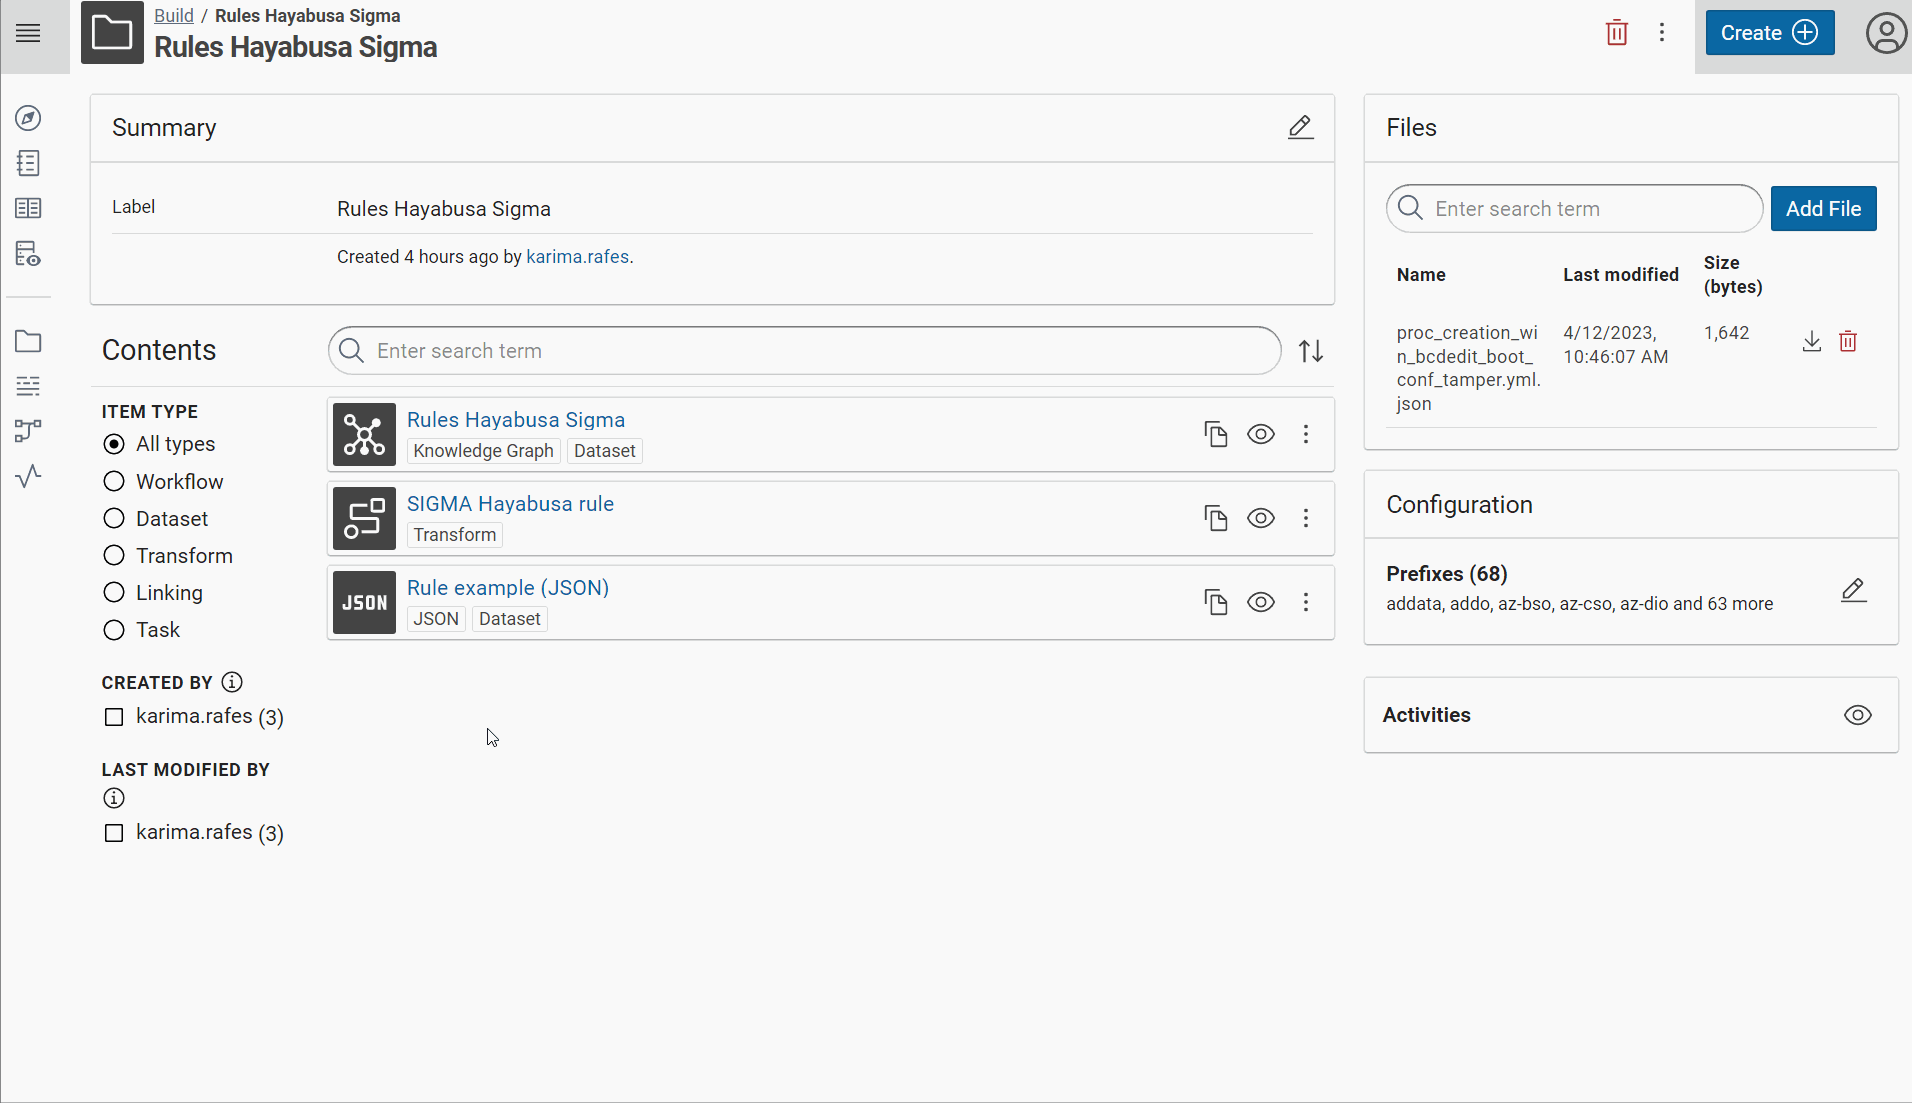The height and width of the screenshot is (1103, 1912).
Task: Delete the proc_creation file with trash icon
Action: point(1848,342)
